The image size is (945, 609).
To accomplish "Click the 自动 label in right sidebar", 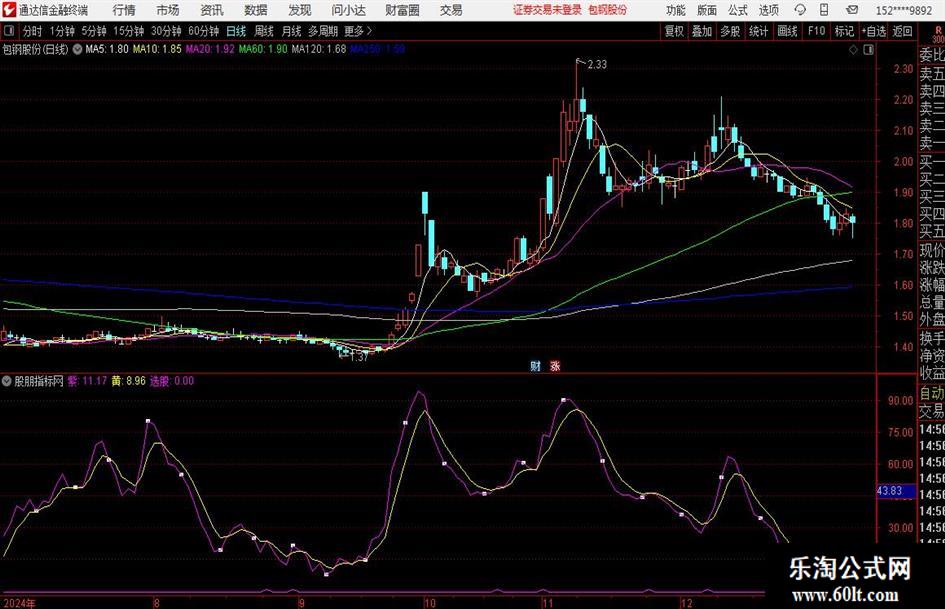I will (932, 393).
